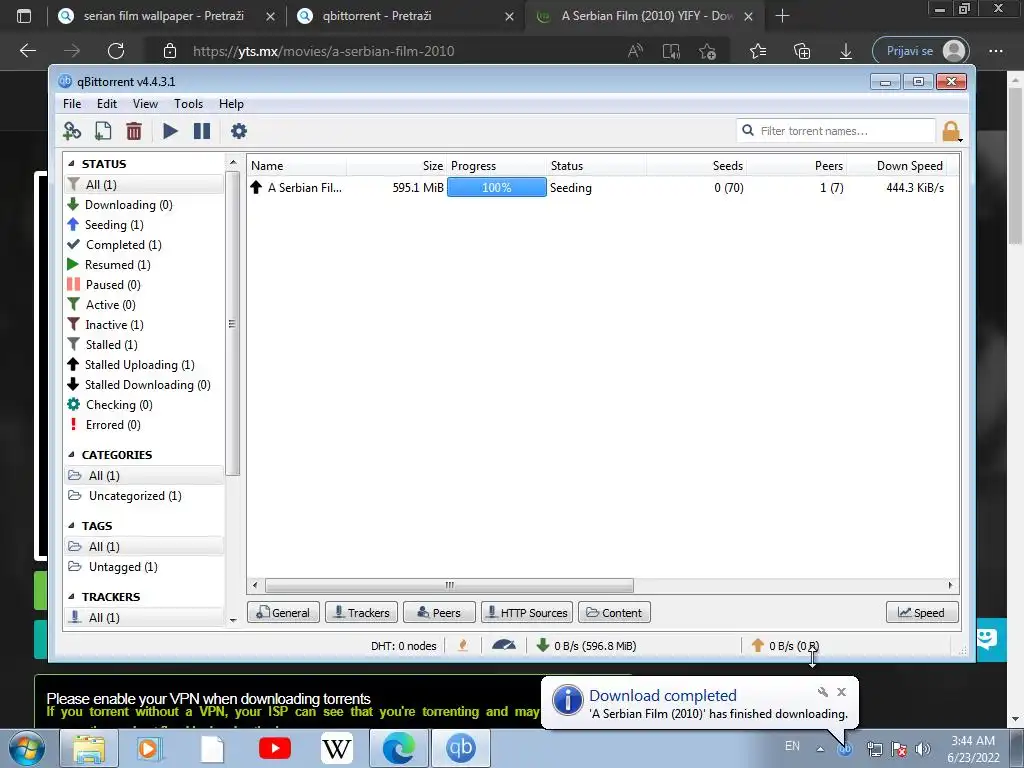Collapse the TAGS section
Image resolution: width=1024 pixels, height=768 pixels.
[x=71, y=526]
